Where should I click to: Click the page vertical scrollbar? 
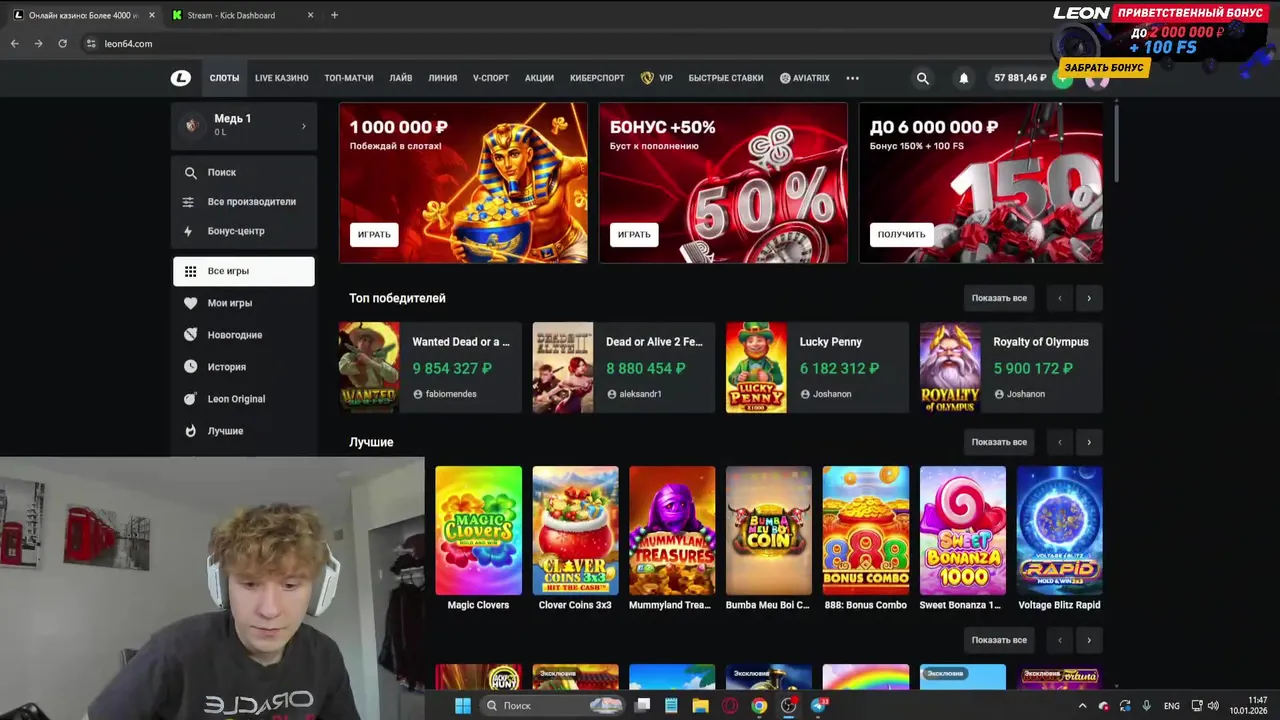[x=1116, y=142]
